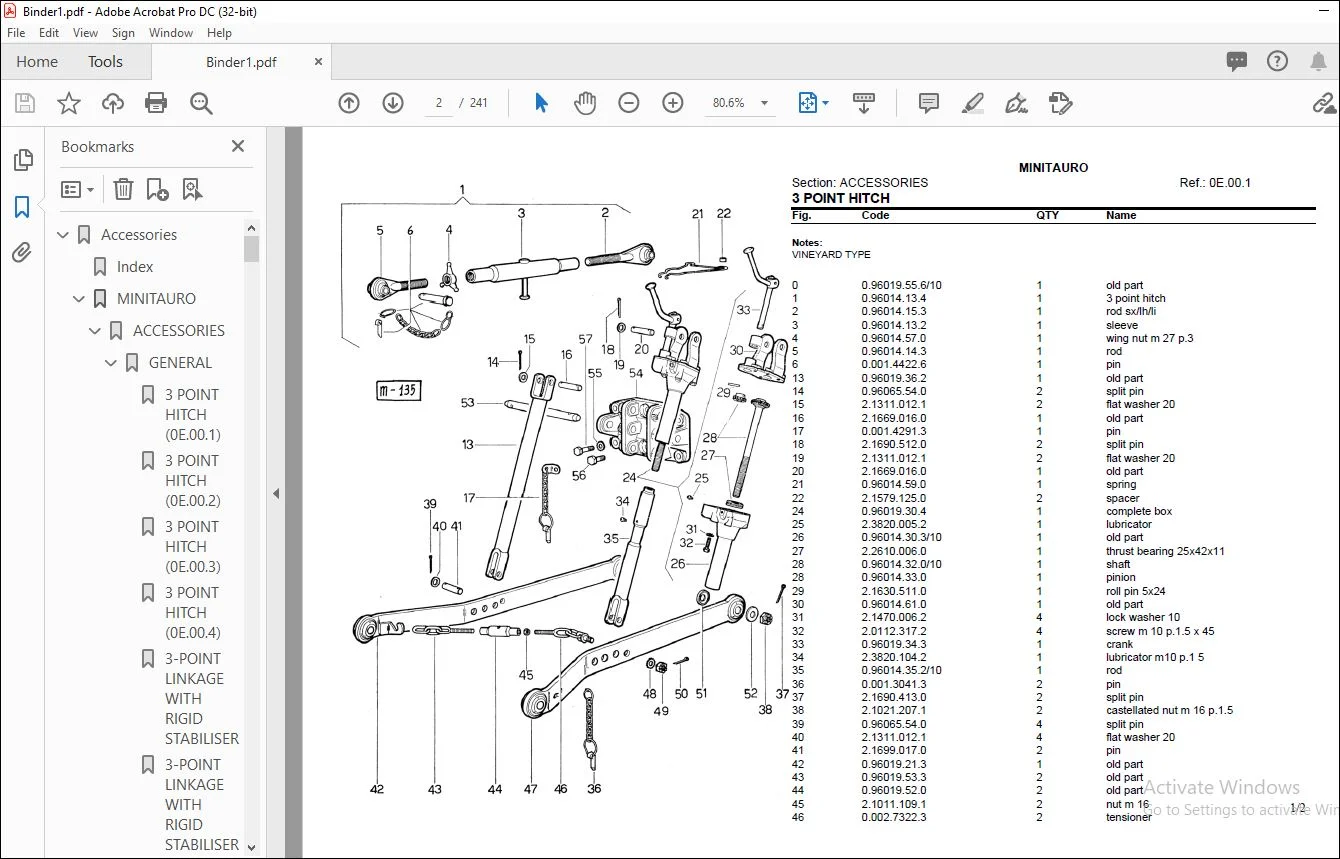Collapse the Accessories bookmark tree
The height and width of the screenshot is (859, 1340).
point(64,235)
